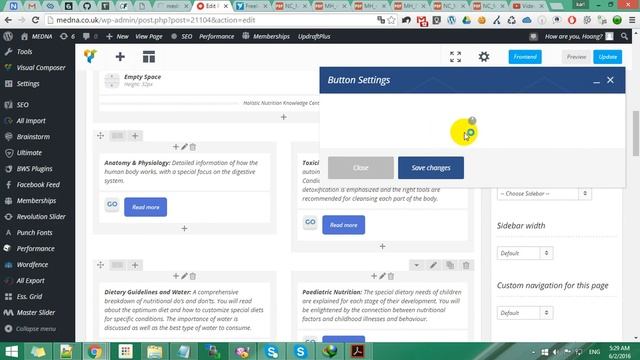The width and height of the screenshot is (640, 360).
Task: Open Chrome from the taskbar
Action: (95, 351)
